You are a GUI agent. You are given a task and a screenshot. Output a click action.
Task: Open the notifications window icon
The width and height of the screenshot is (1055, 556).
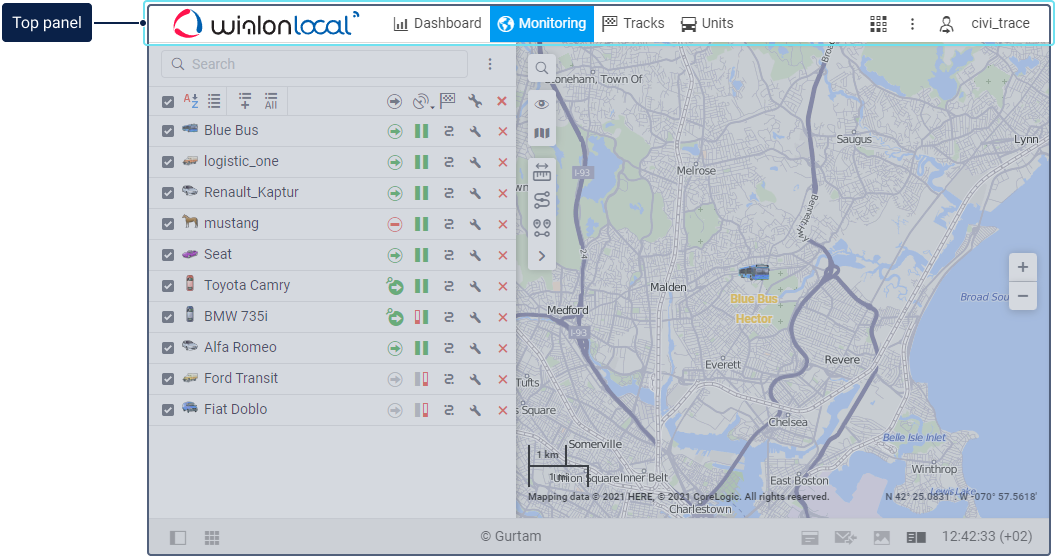810,537
